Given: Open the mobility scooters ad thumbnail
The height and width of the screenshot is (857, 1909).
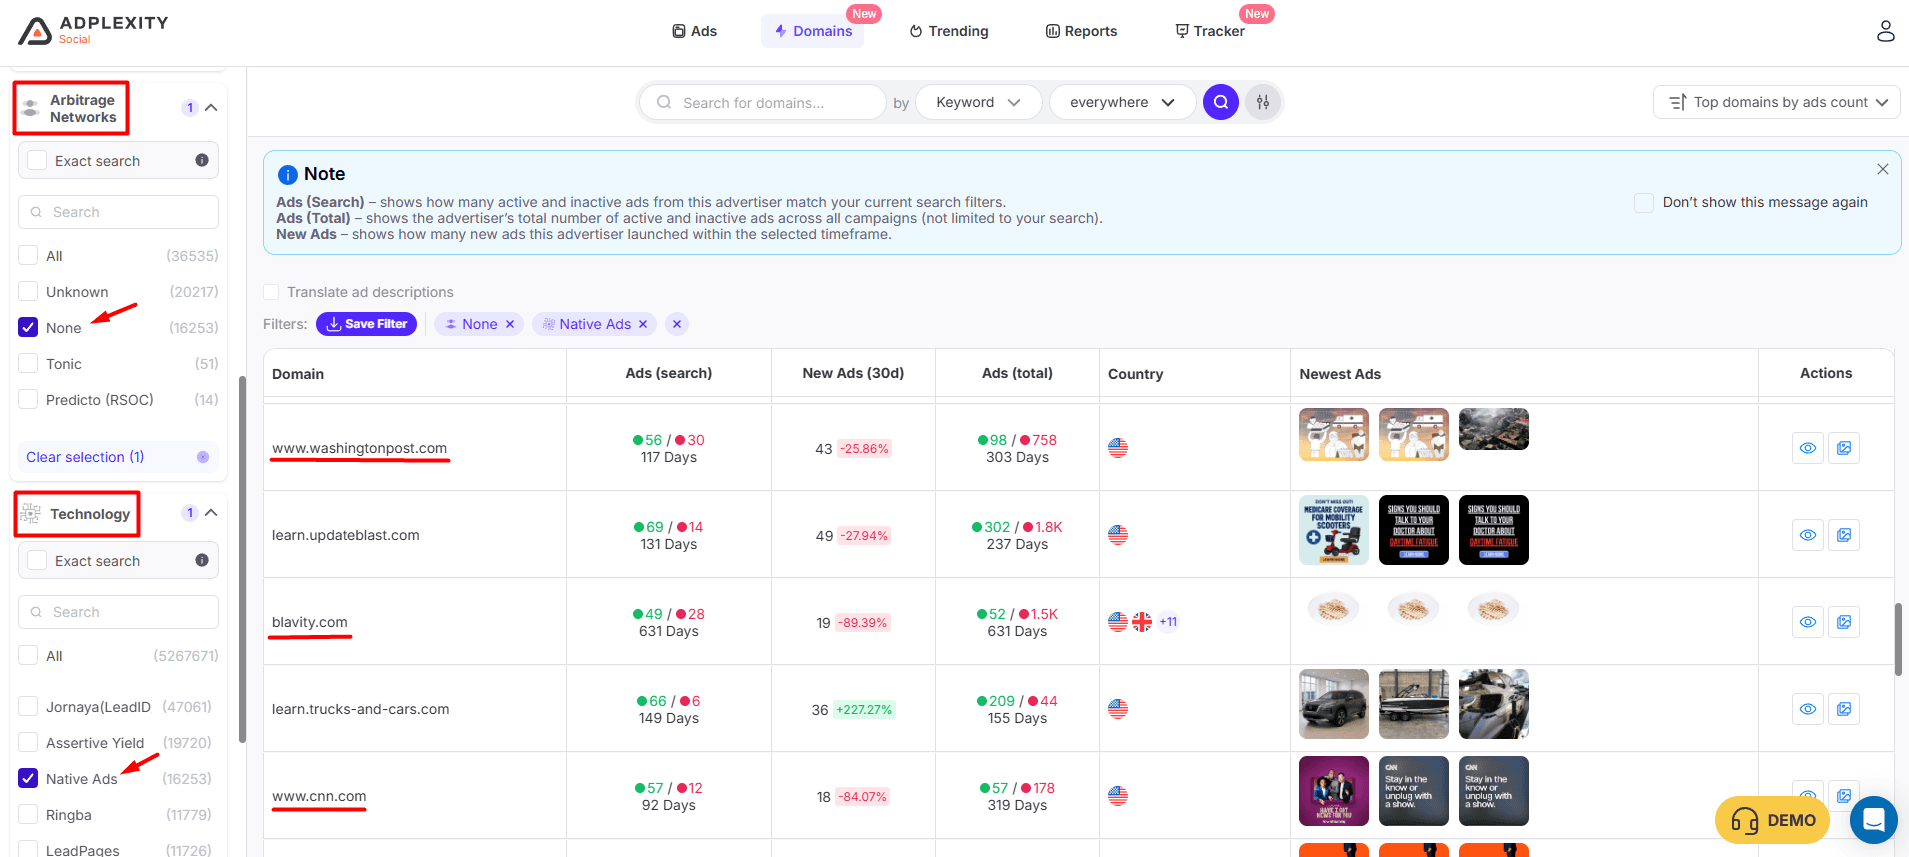Looking at the screenshot, I should click(x=1334, y=530).
